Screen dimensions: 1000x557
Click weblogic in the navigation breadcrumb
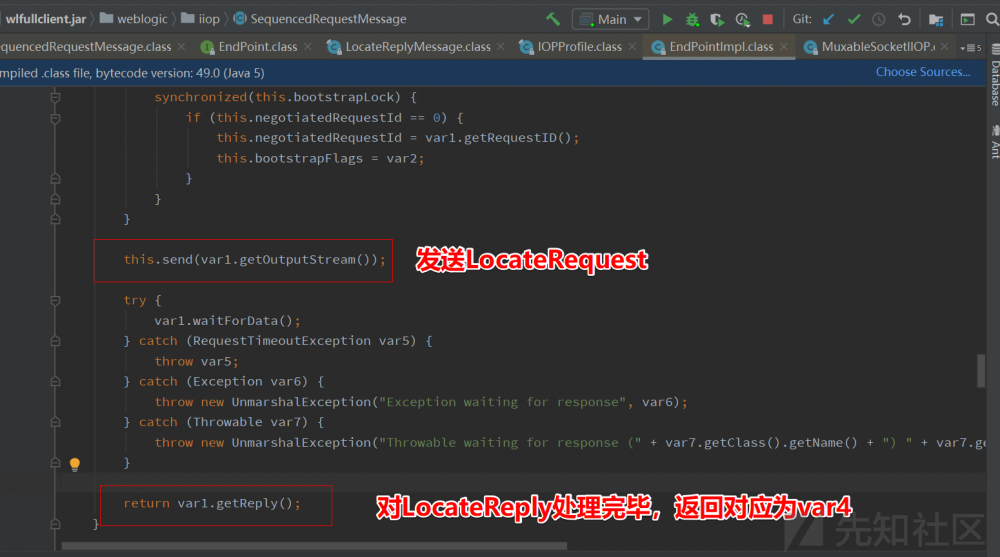tap(142, 19)
